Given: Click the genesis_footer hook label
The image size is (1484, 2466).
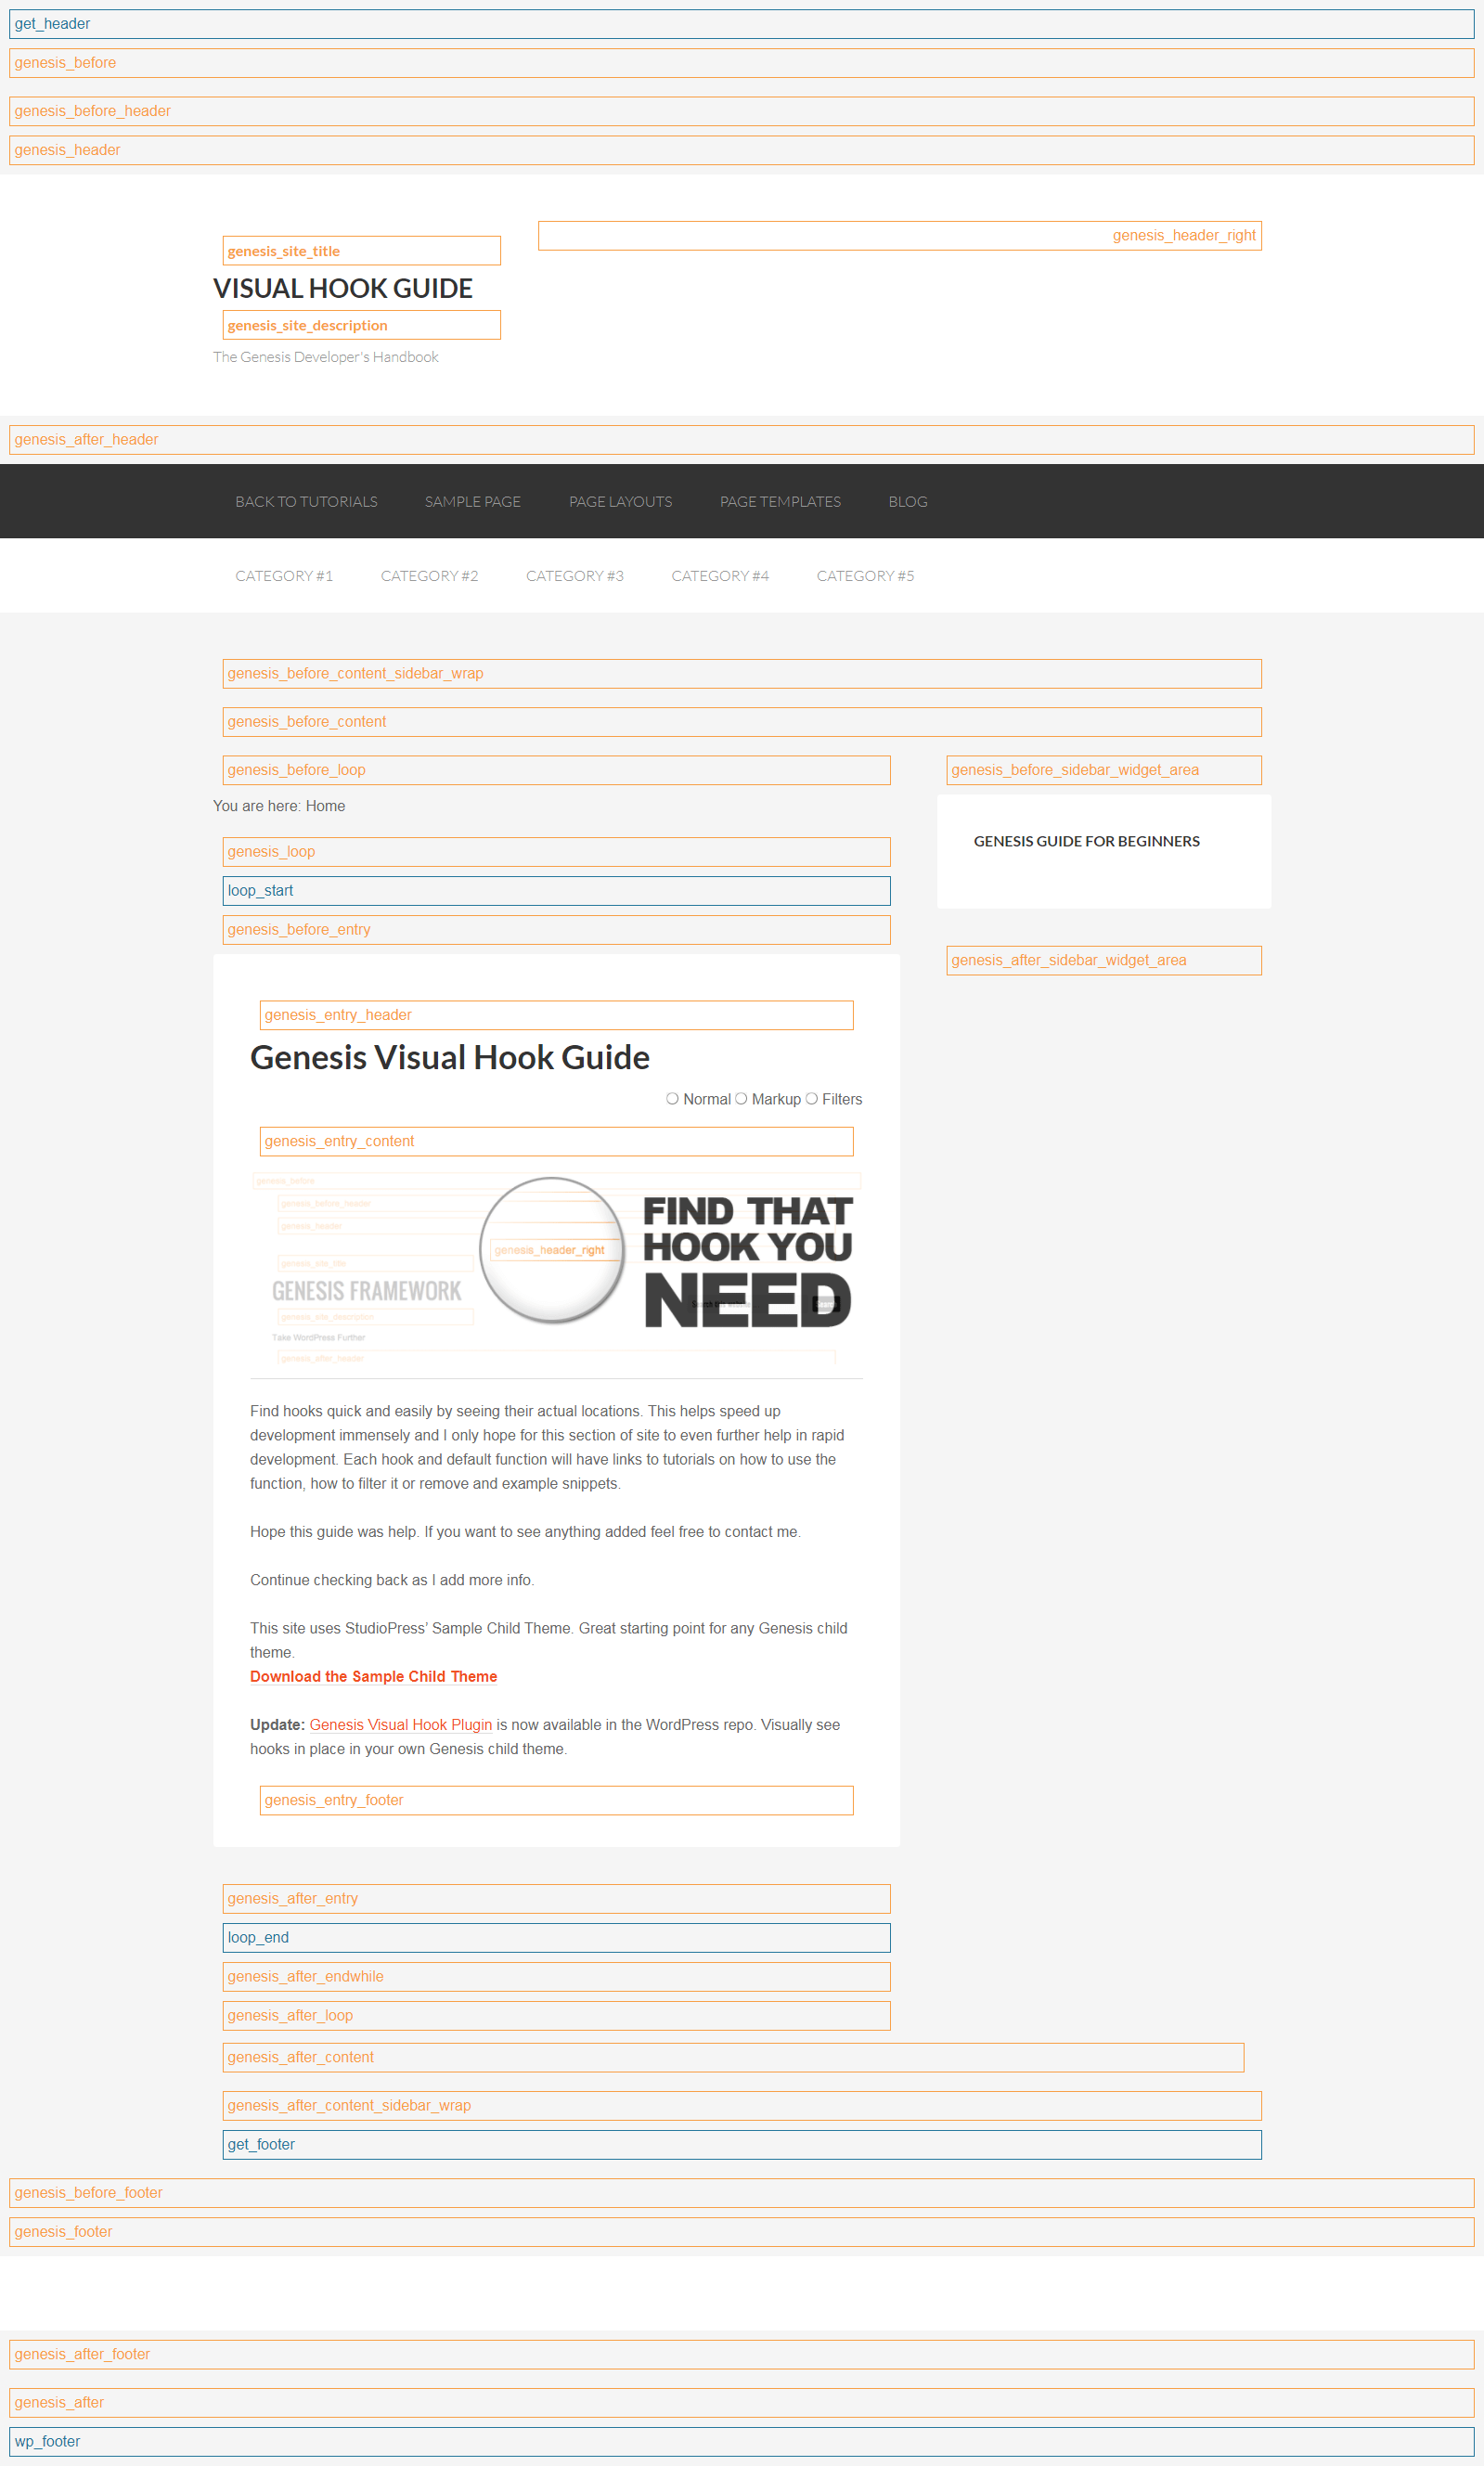Looking at the screenshot, I should [742, 2232].
